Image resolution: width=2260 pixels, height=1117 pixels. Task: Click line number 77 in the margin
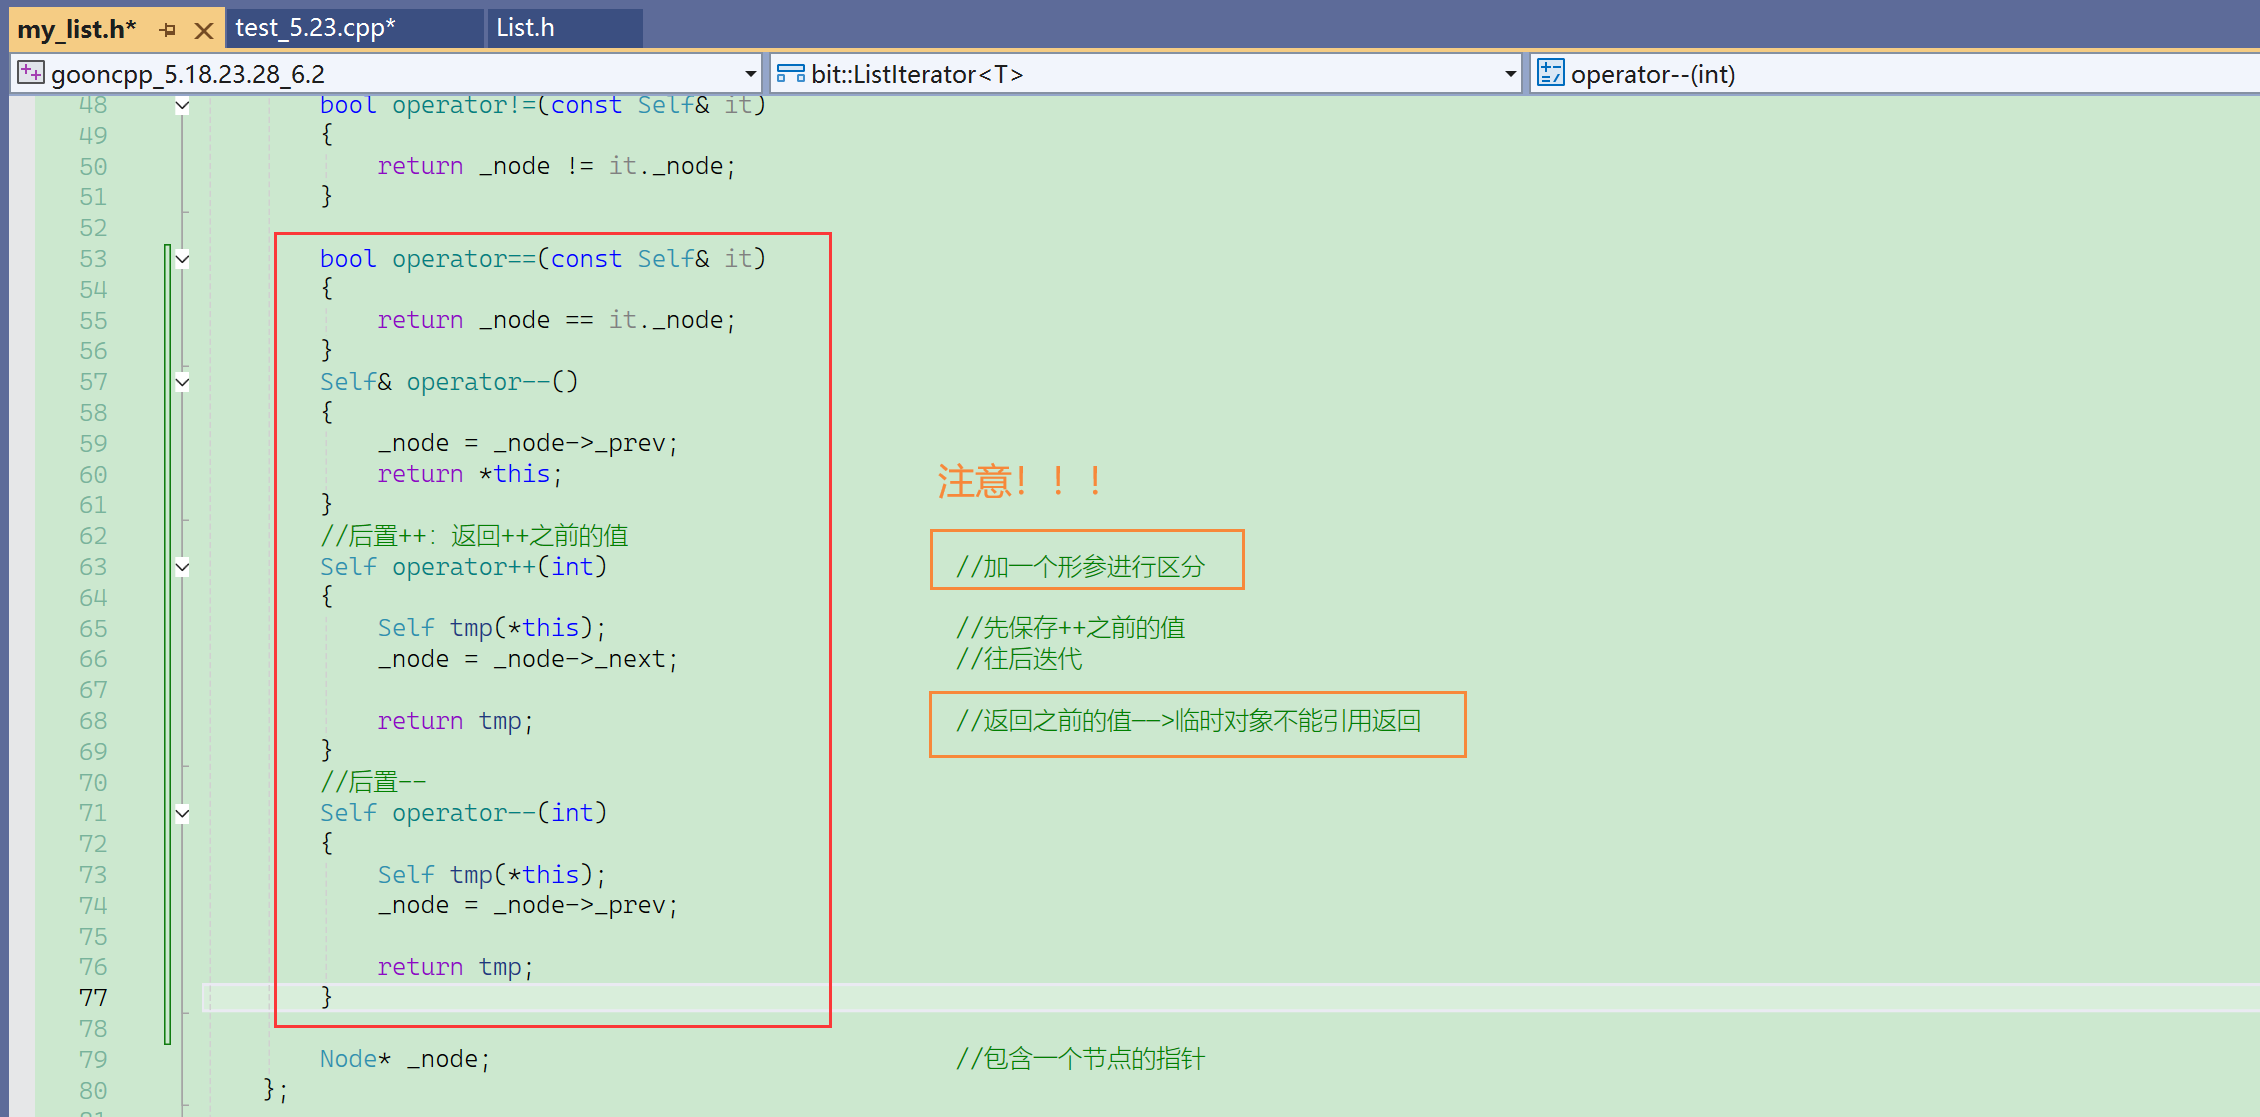(x=93, y=998)
